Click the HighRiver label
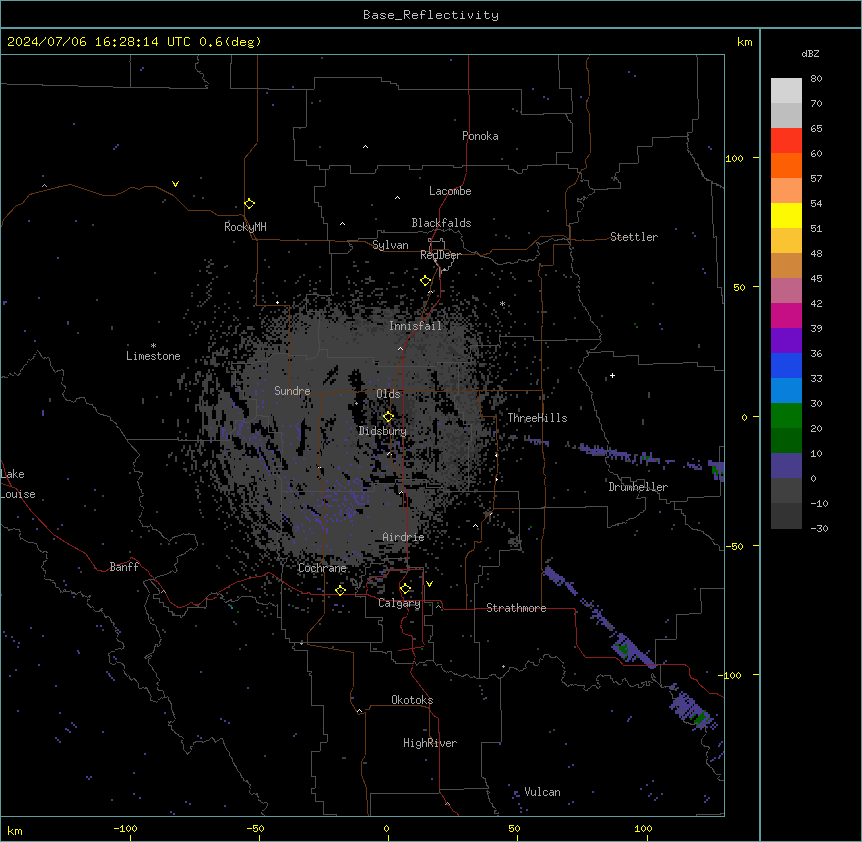The image size is (862, 842). tap(430, 743)
